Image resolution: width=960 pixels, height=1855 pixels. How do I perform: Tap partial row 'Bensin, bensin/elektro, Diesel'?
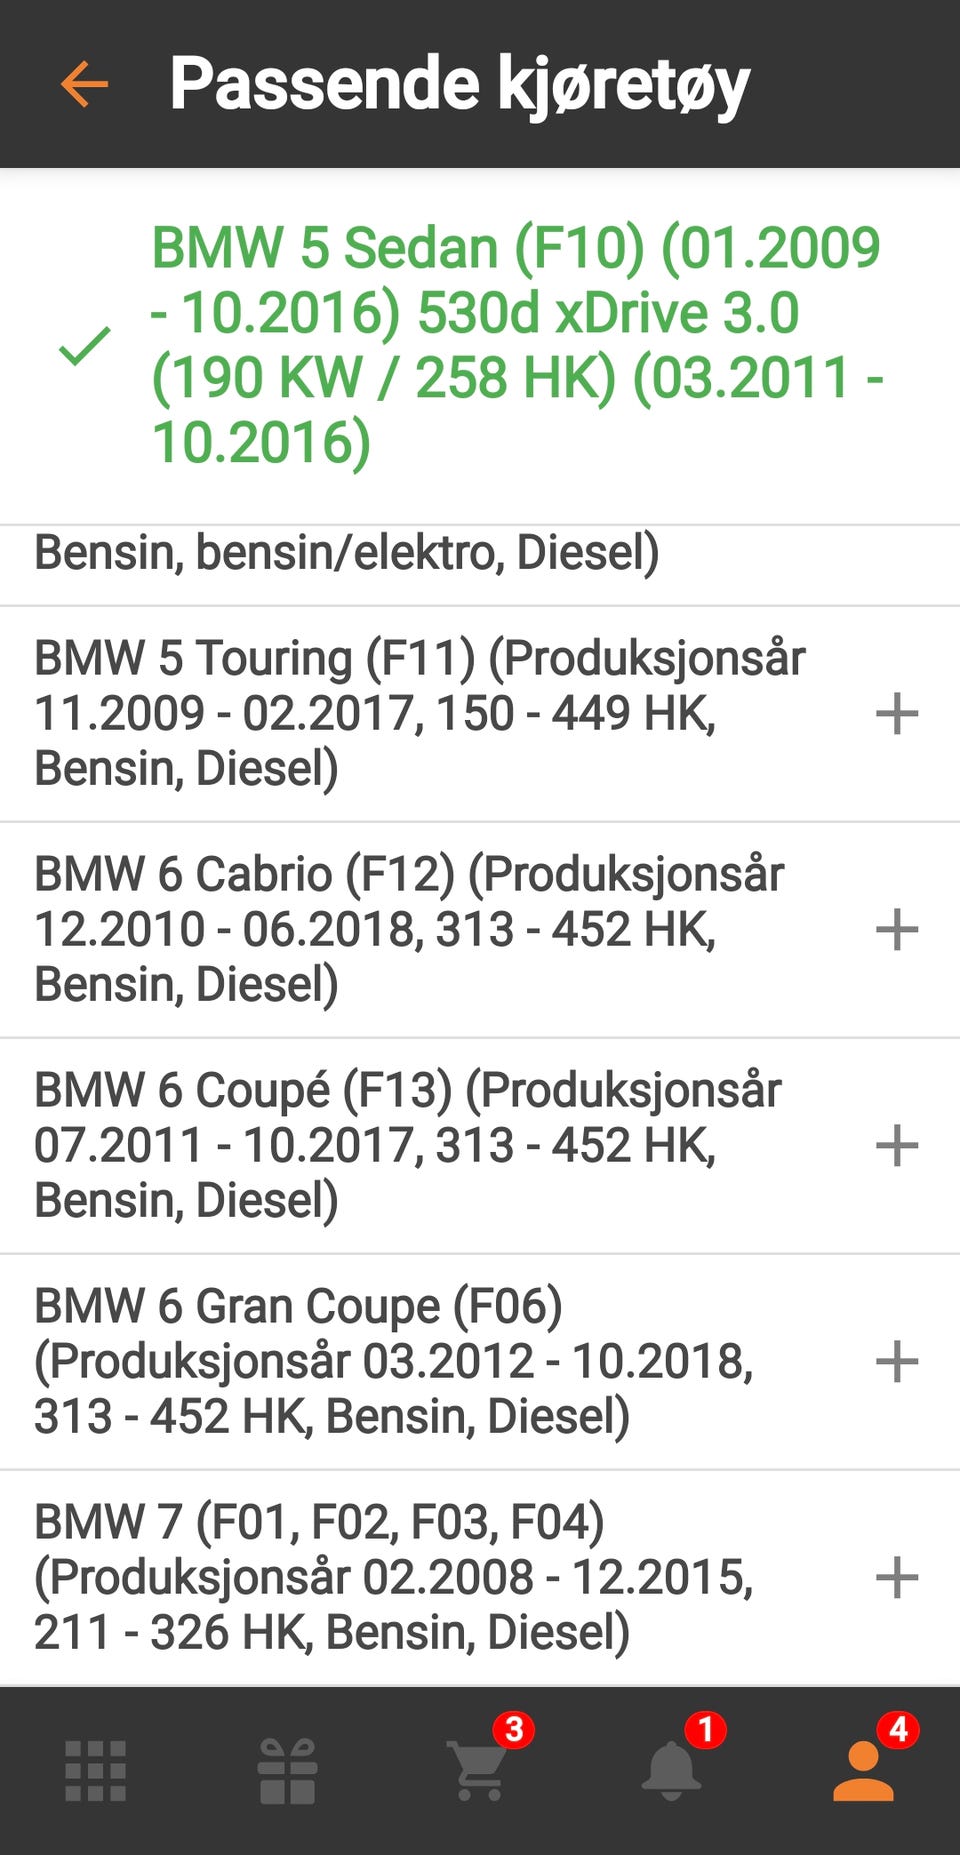click(347, 553)
